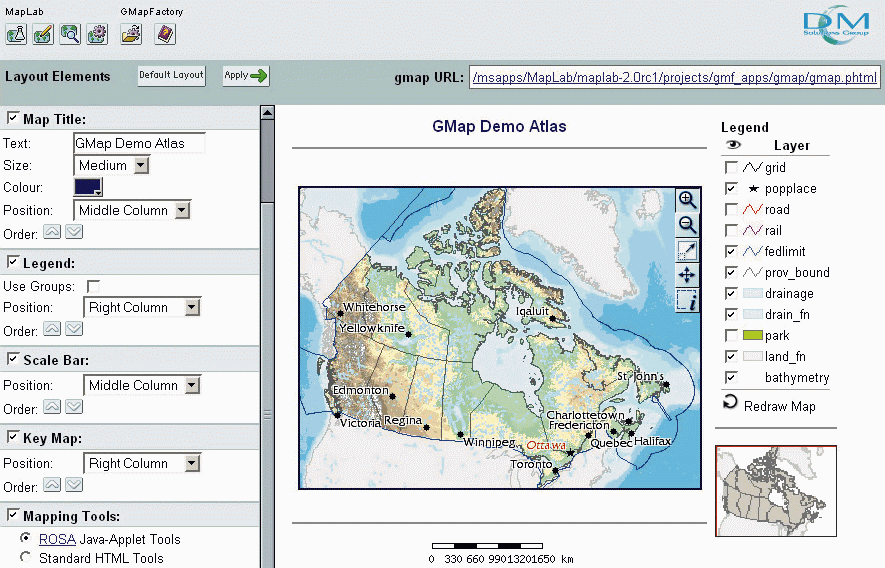The image size is (885, 568).
Task: Click the Ottawa label on the map
Action: point(546,445)
